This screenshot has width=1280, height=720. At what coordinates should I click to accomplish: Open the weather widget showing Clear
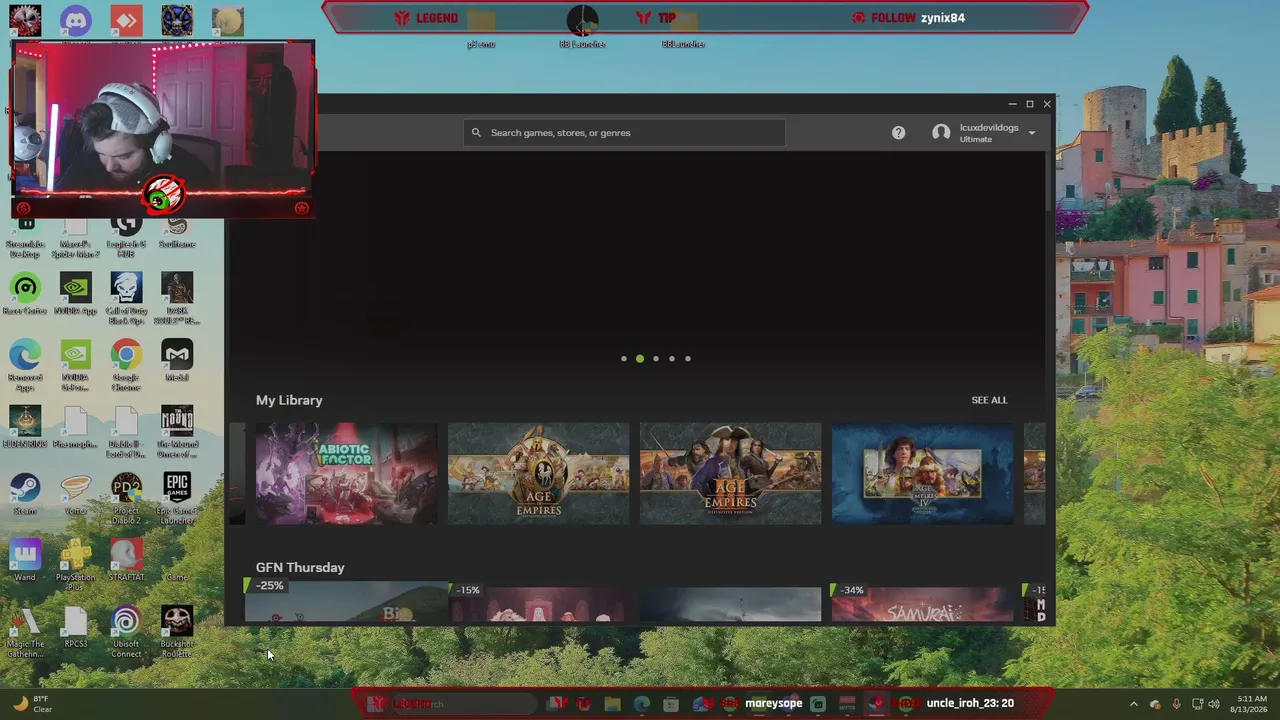(x=32, y=704)
